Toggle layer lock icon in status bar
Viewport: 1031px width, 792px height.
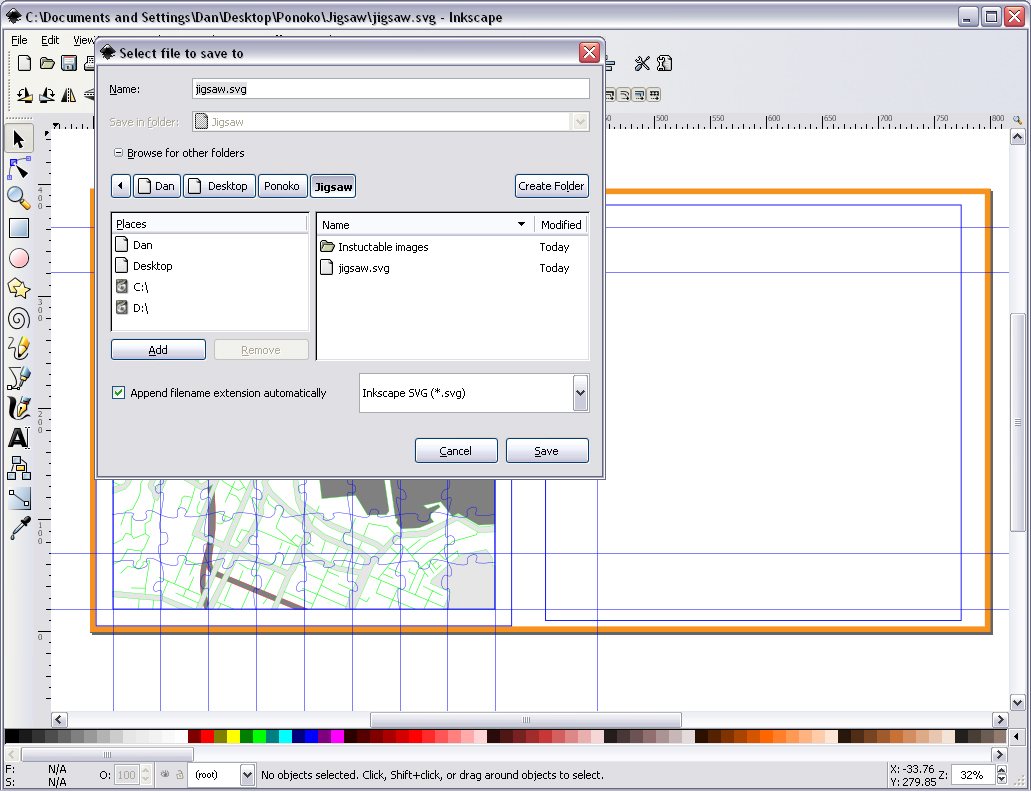point(180,775)
